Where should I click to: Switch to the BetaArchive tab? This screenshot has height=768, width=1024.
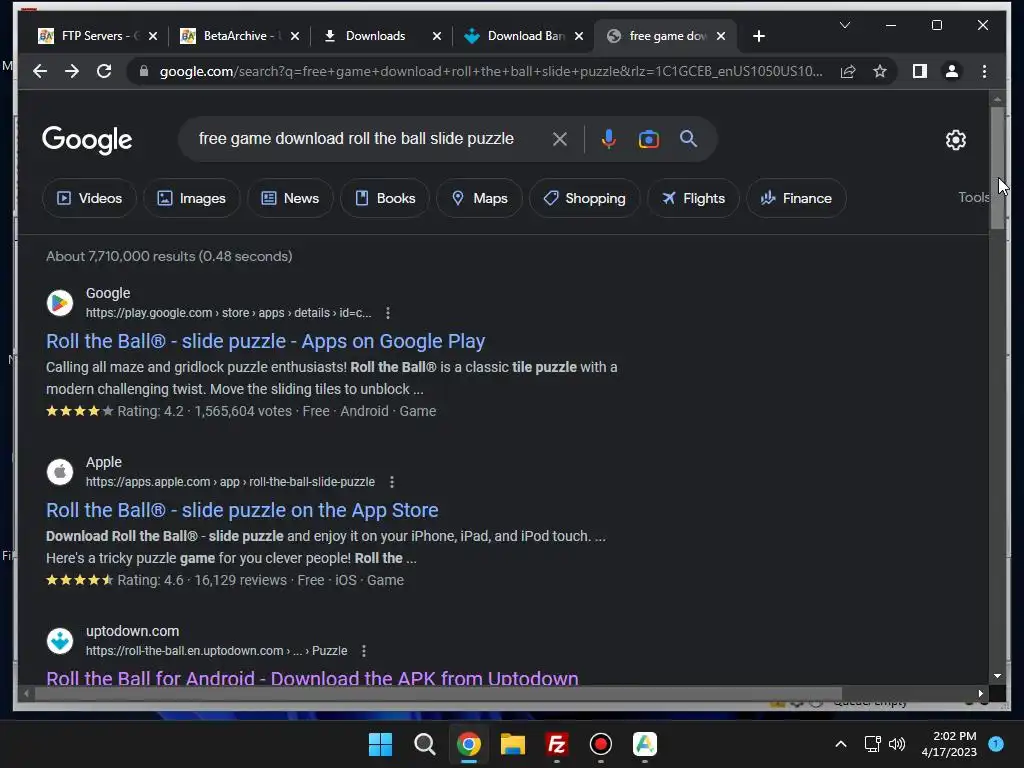tap(231, 36)
